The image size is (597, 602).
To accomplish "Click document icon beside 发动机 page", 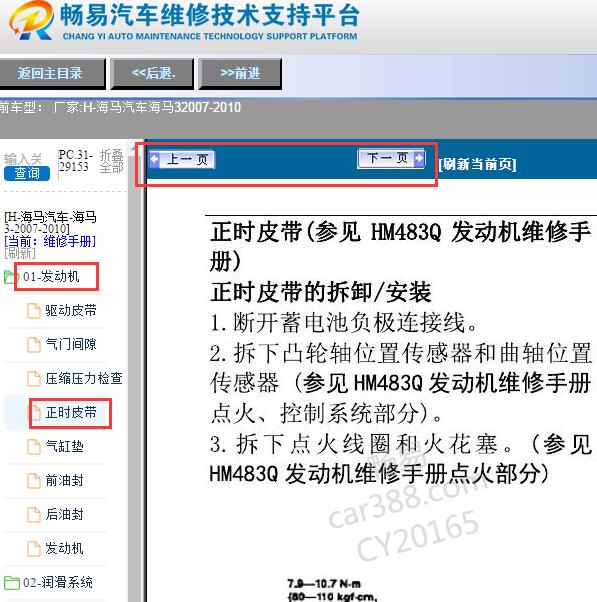I will click(x=34, y=548).
